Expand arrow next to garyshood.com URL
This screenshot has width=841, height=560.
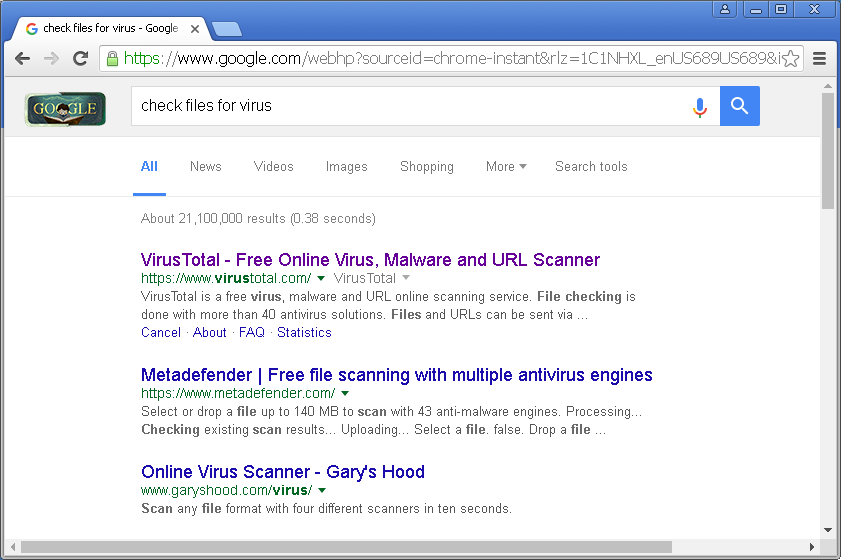322,490
